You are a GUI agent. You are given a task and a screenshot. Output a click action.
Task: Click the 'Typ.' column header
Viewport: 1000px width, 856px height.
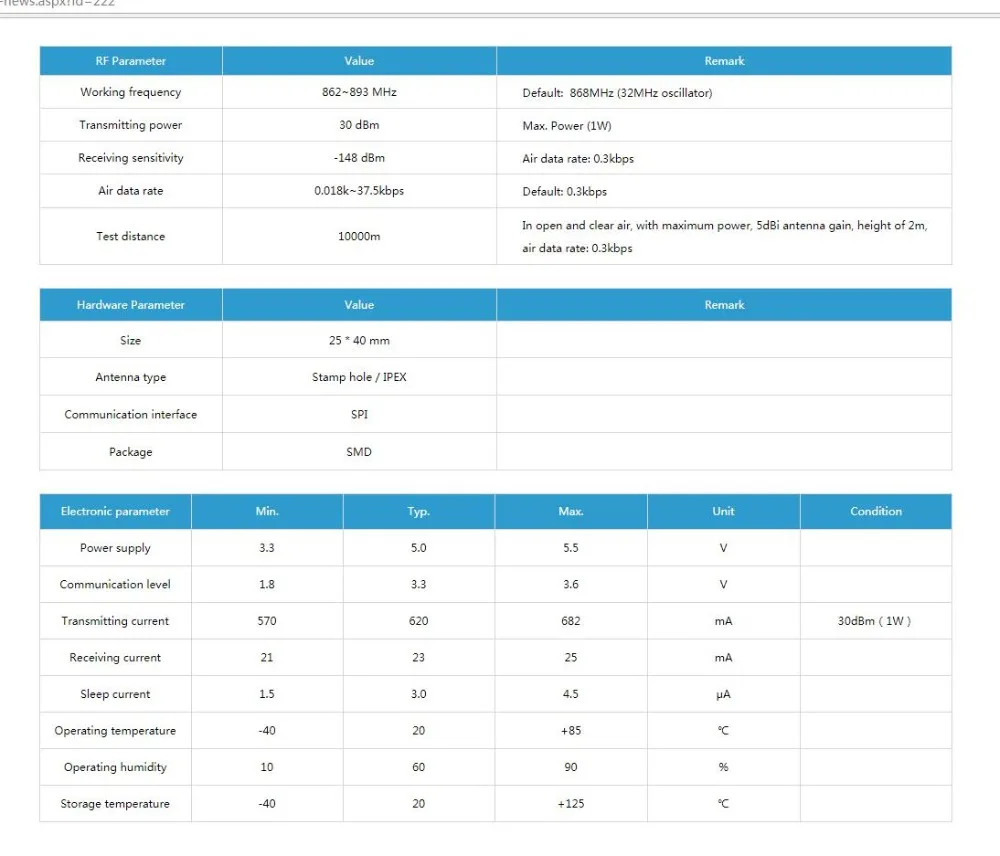(x=419, y=512)
